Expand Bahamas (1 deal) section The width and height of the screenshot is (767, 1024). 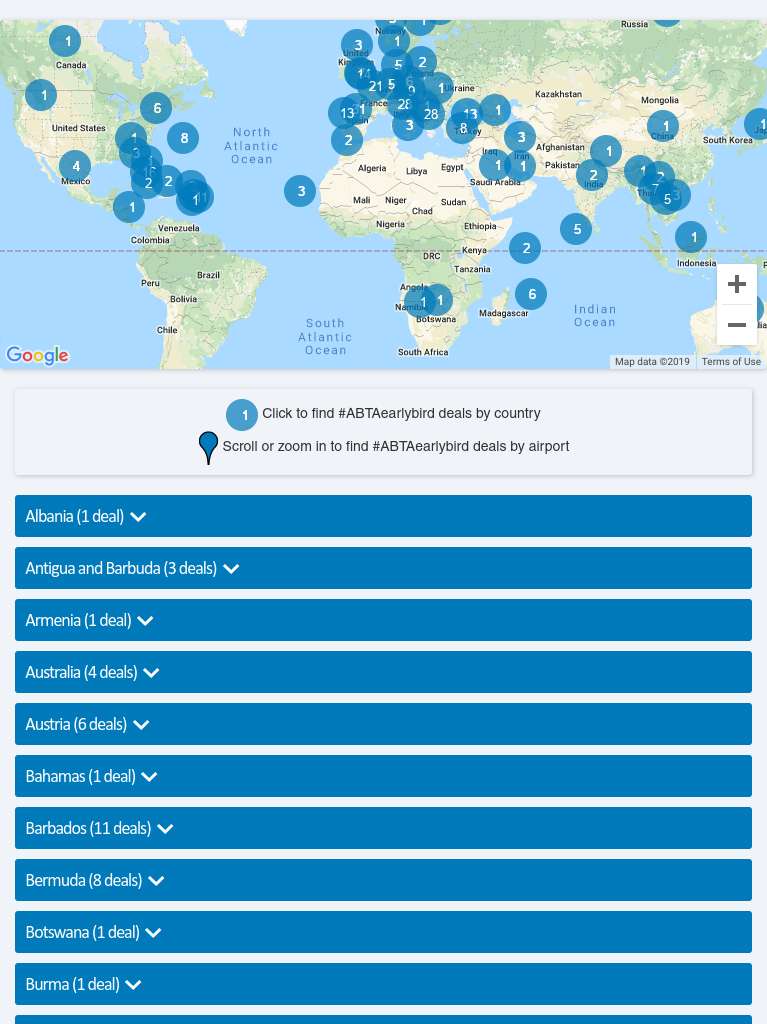(x=384, y=776)
